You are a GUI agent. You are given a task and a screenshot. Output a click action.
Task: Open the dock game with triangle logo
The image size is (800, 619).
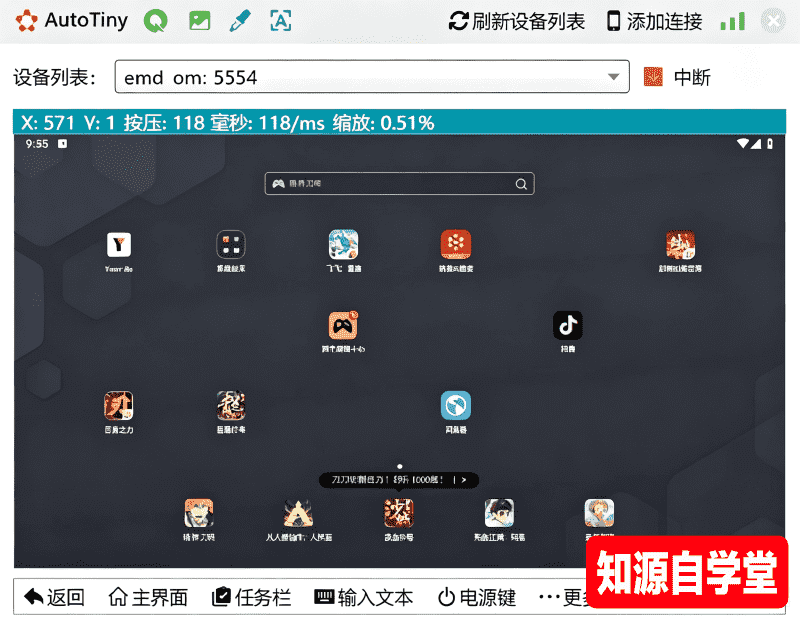coord(298,513)
